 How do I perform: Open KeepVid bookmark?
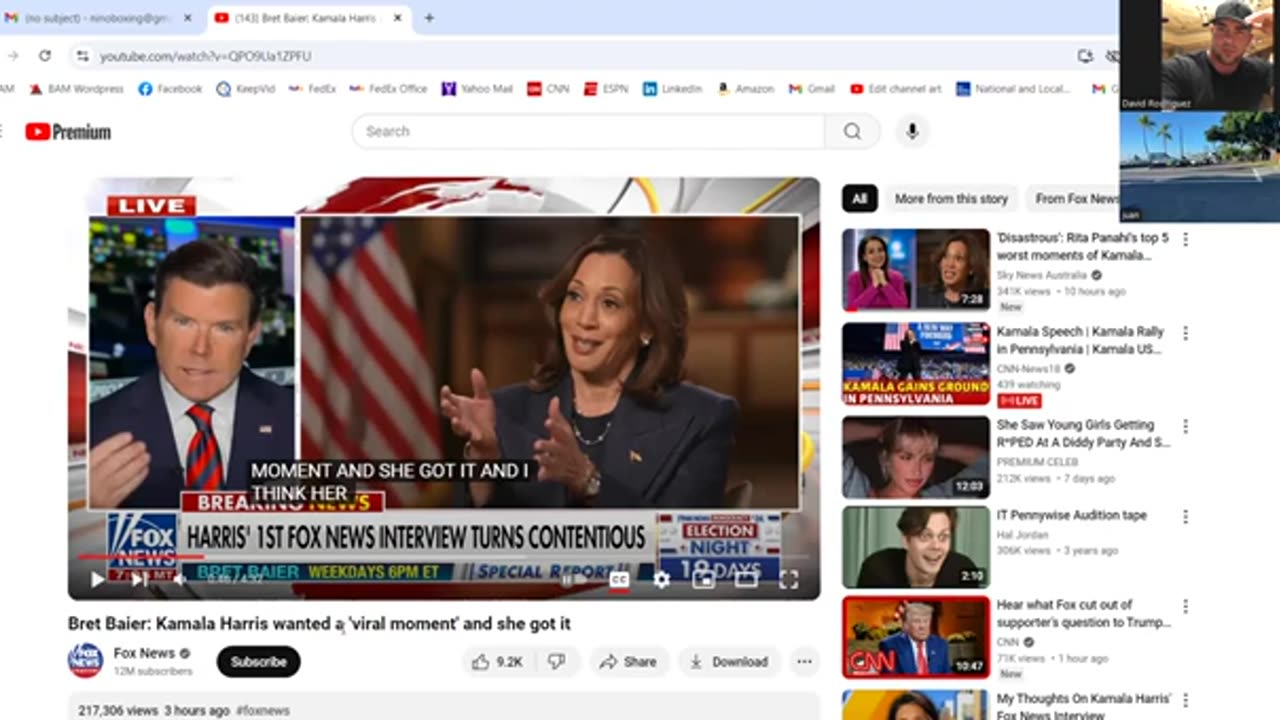tap(247, 89)
